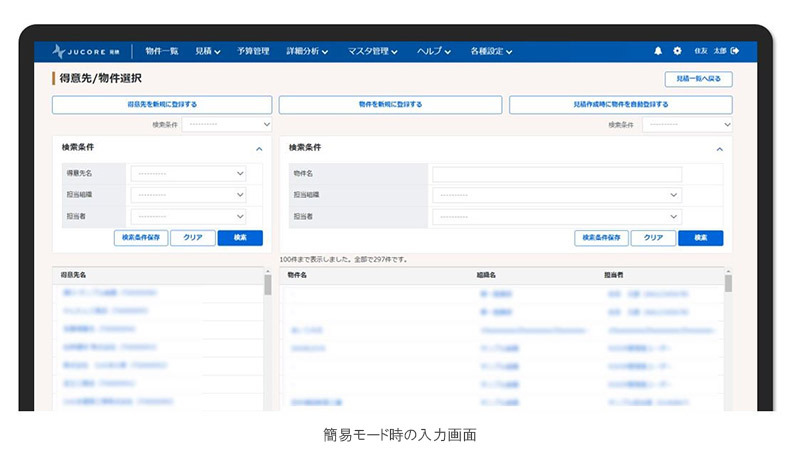Click the JUCORE logo
Screen dimensions: 800x460
[x=86, y=52]
